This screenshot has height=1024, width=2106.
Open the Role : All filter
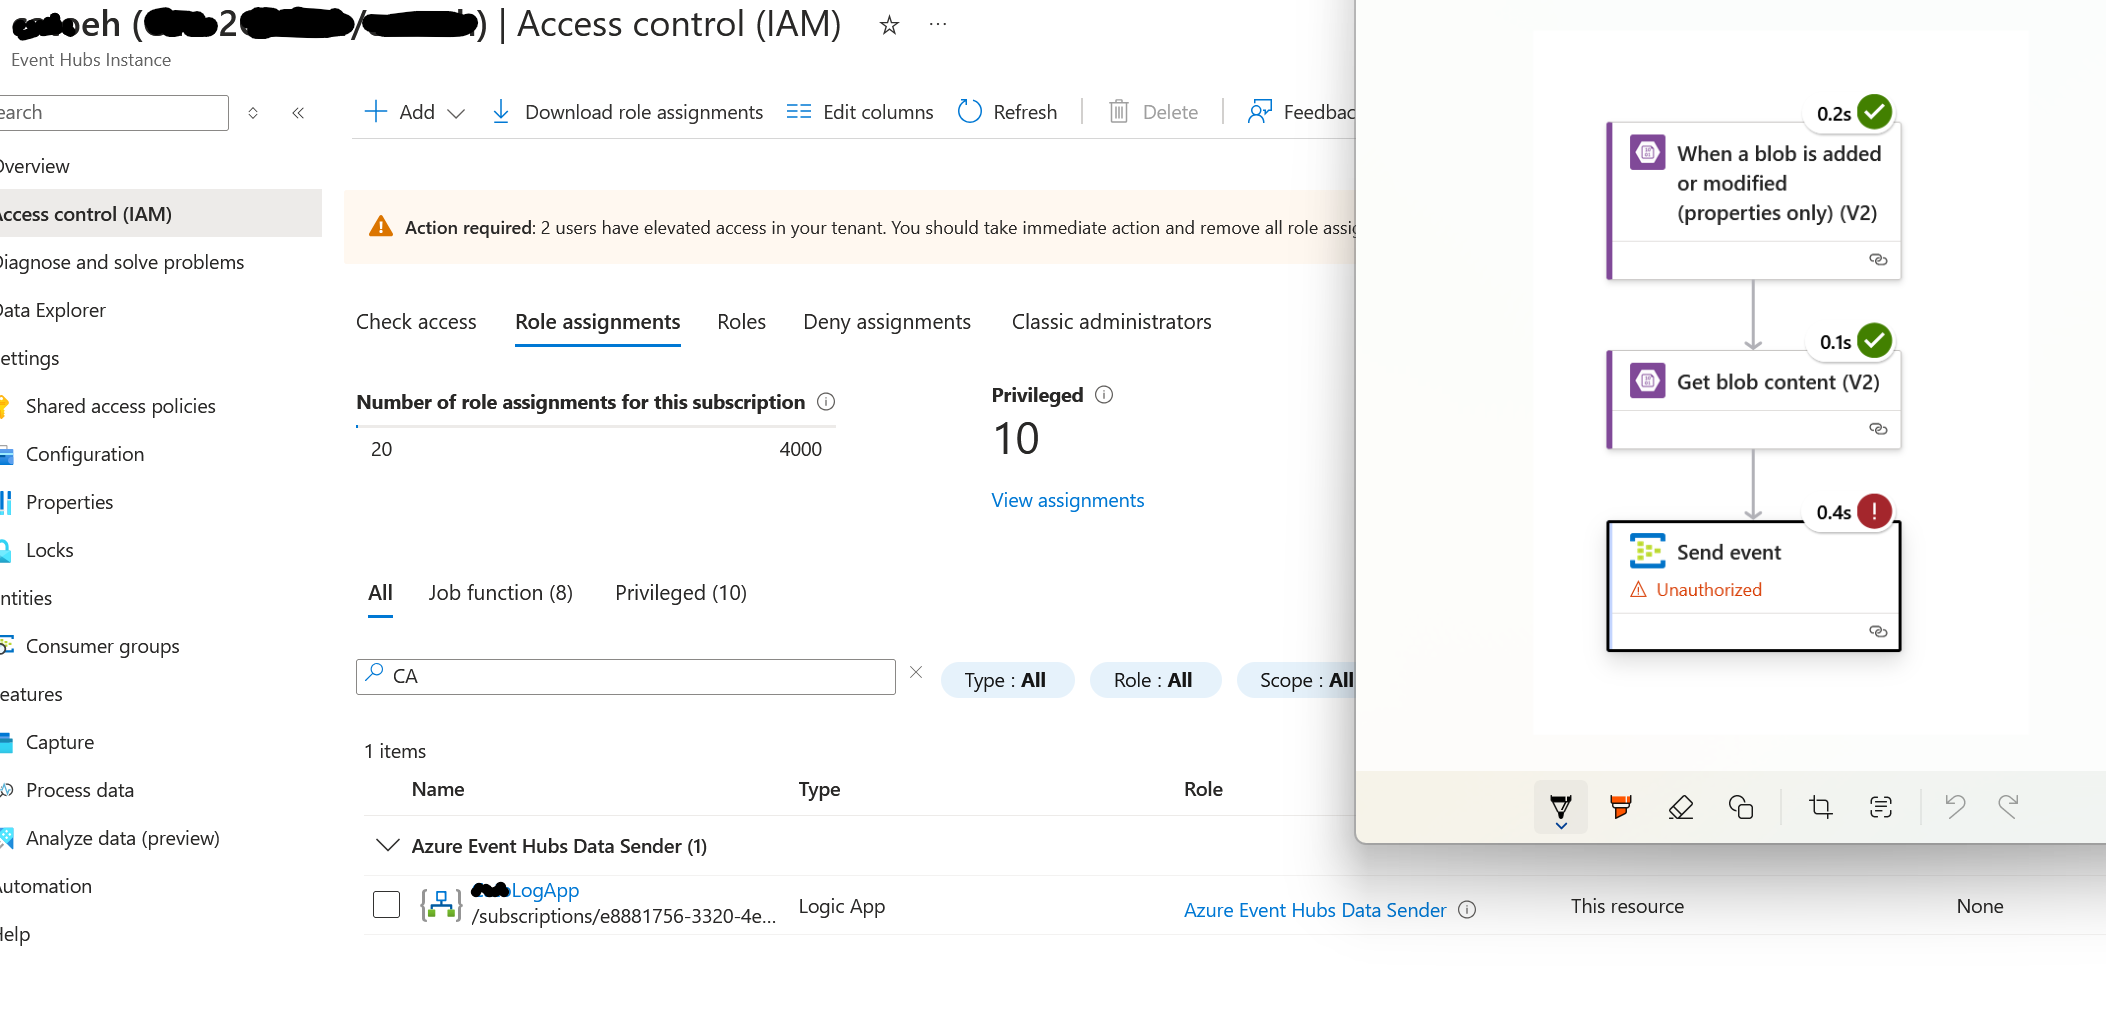point(1154,680)
